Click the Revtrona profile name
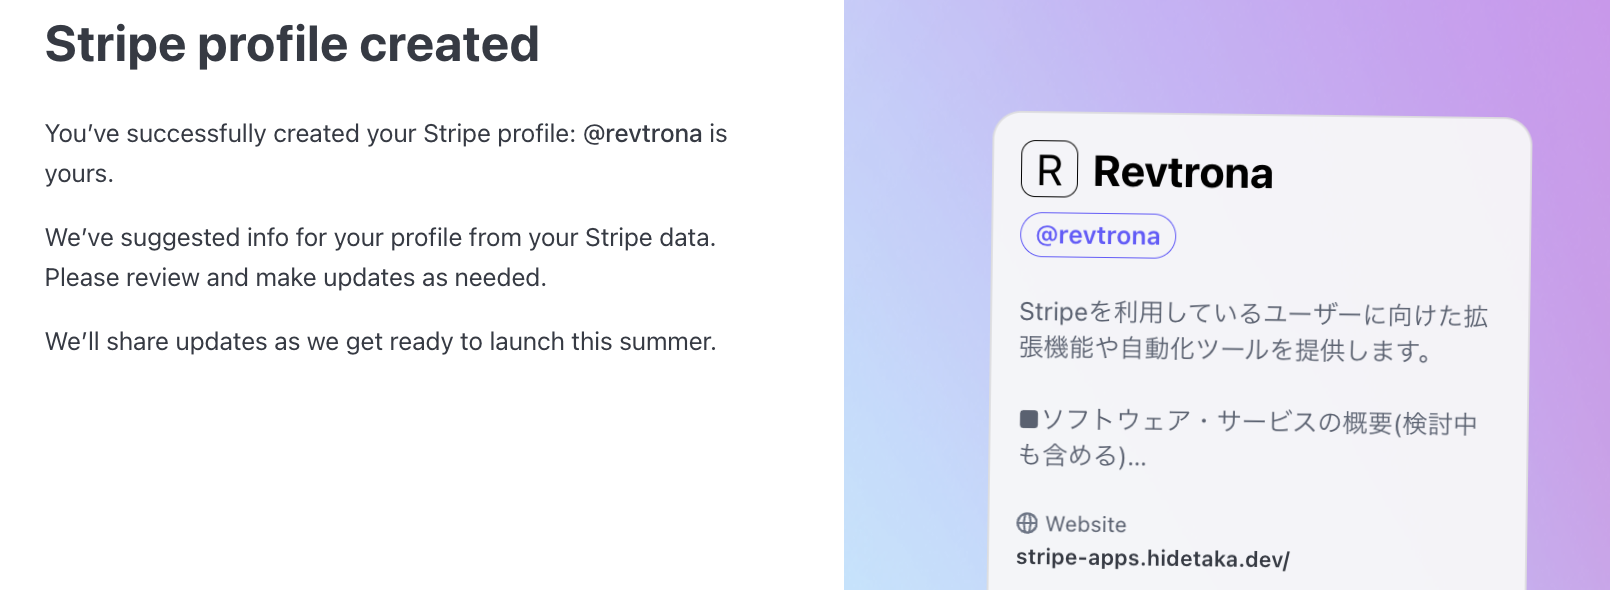Screen dimensions: 1610x590 click(1183, 172)
